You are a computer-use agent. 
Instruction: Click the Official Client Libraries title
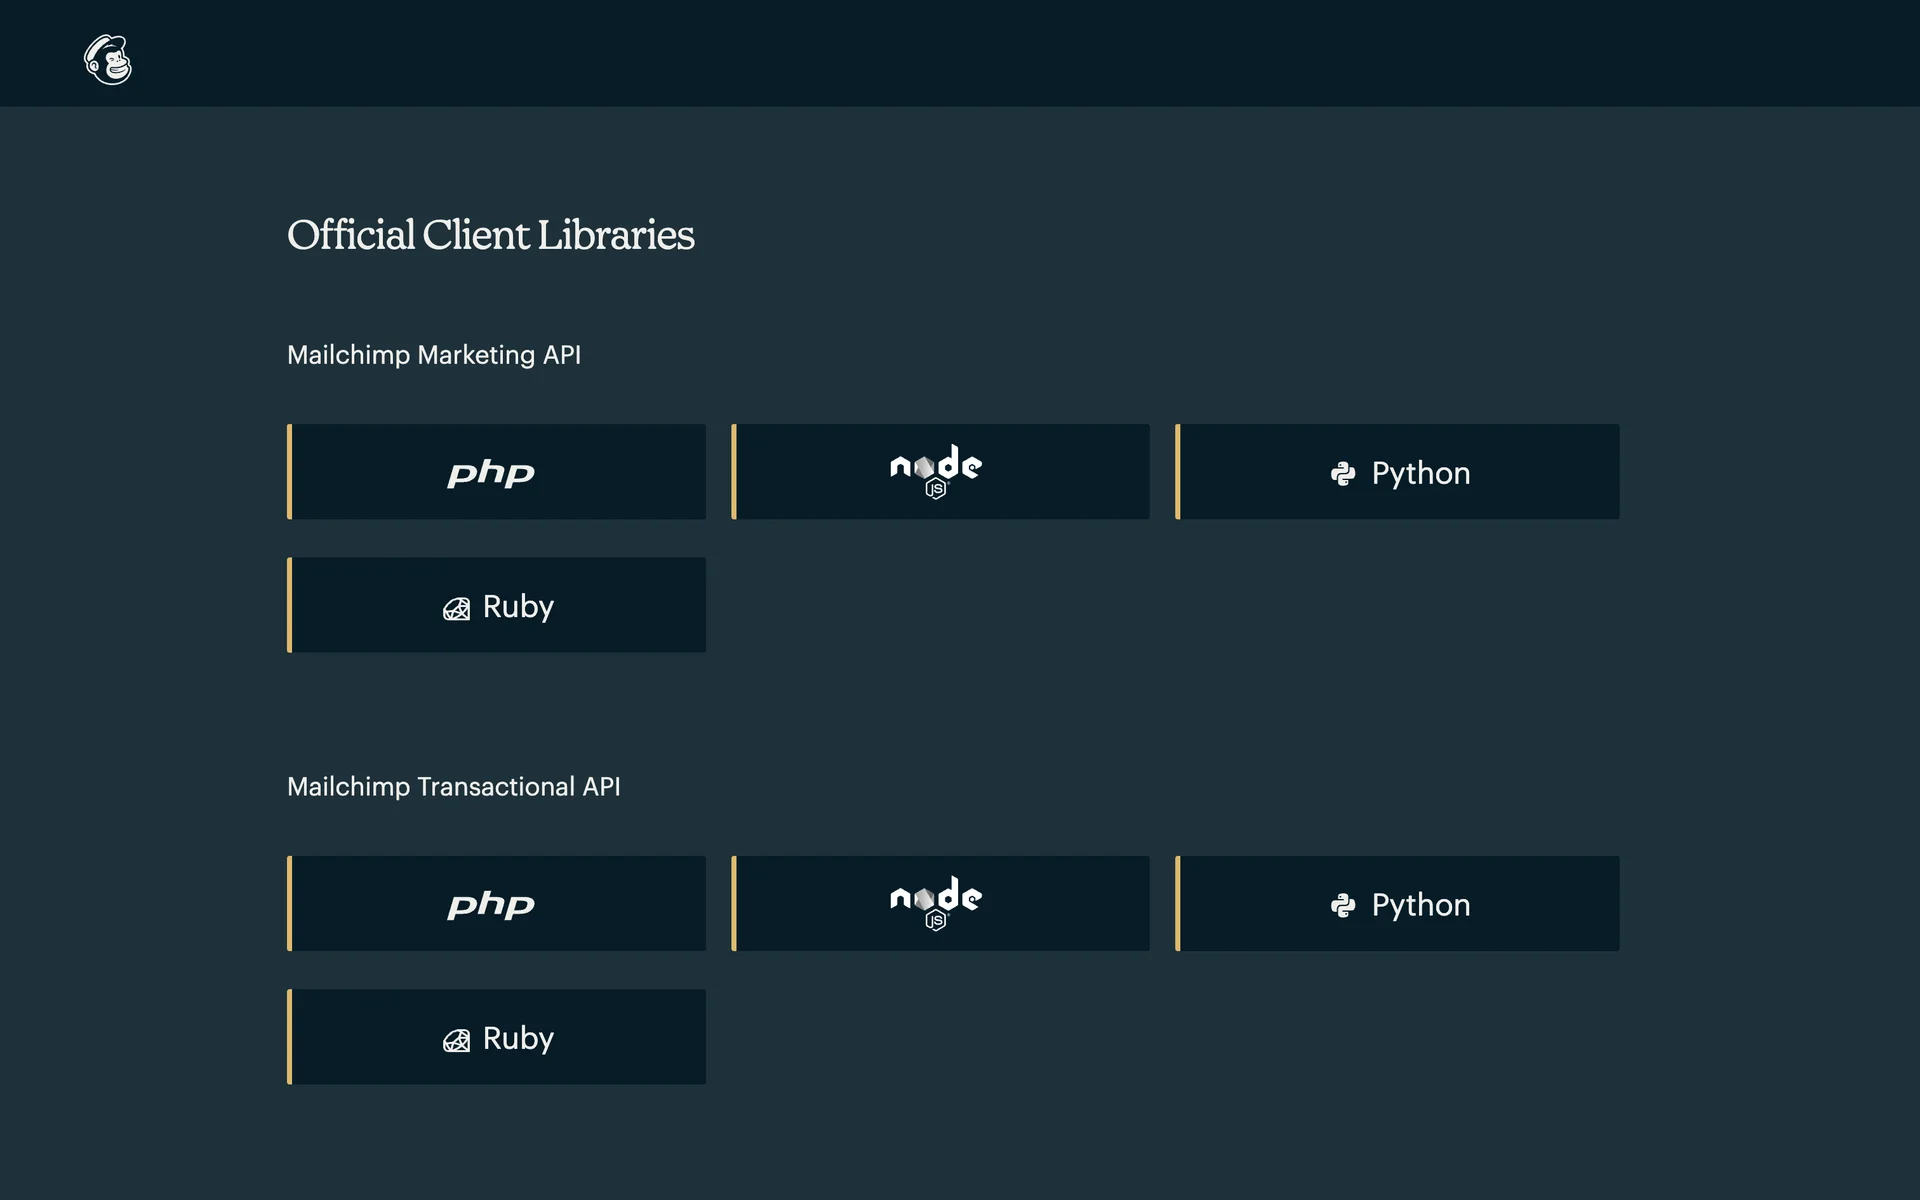(x=490, y=235)
